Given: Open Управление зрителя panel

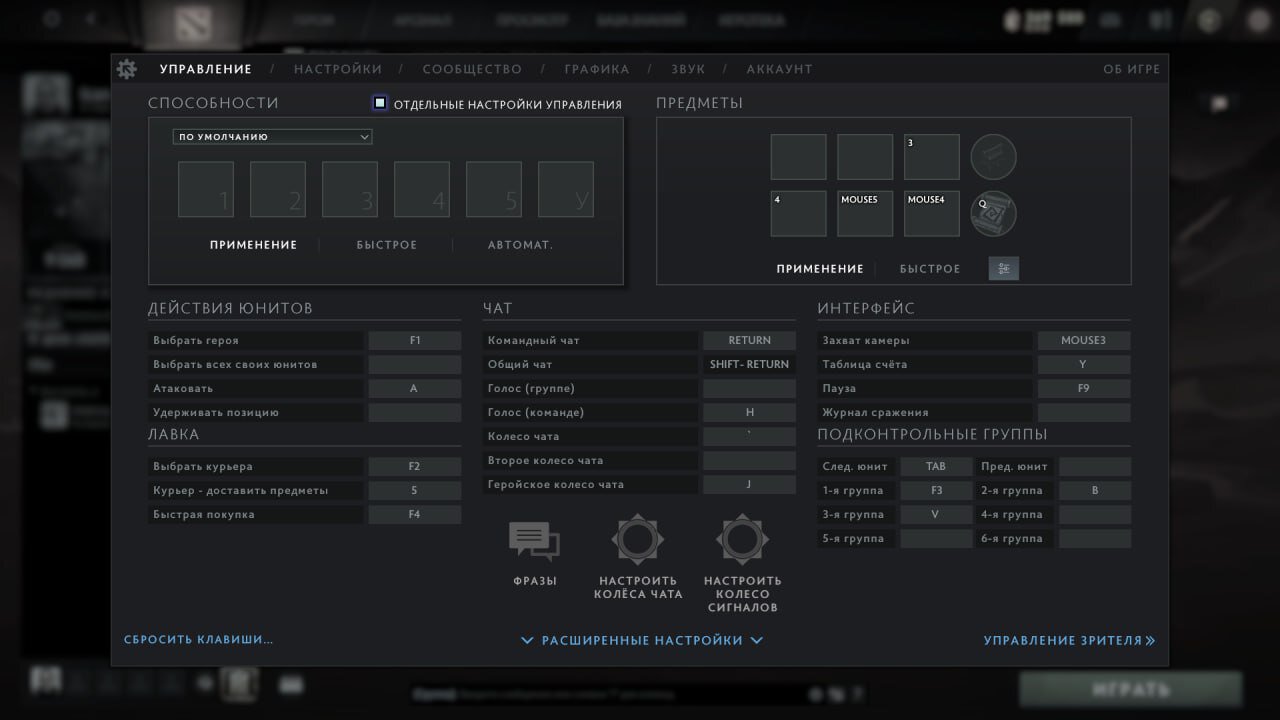Looking at the screenshot, I should (x=1068, y=640).
